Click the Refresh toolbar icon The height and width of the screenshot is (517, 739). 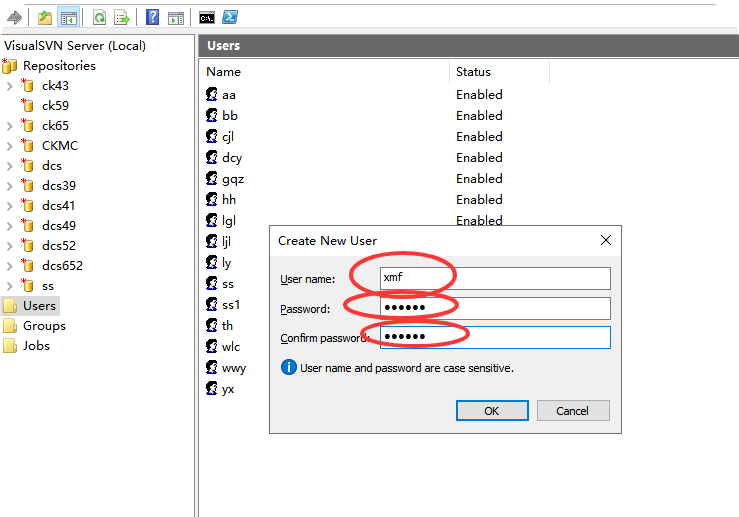coord(99,18)
